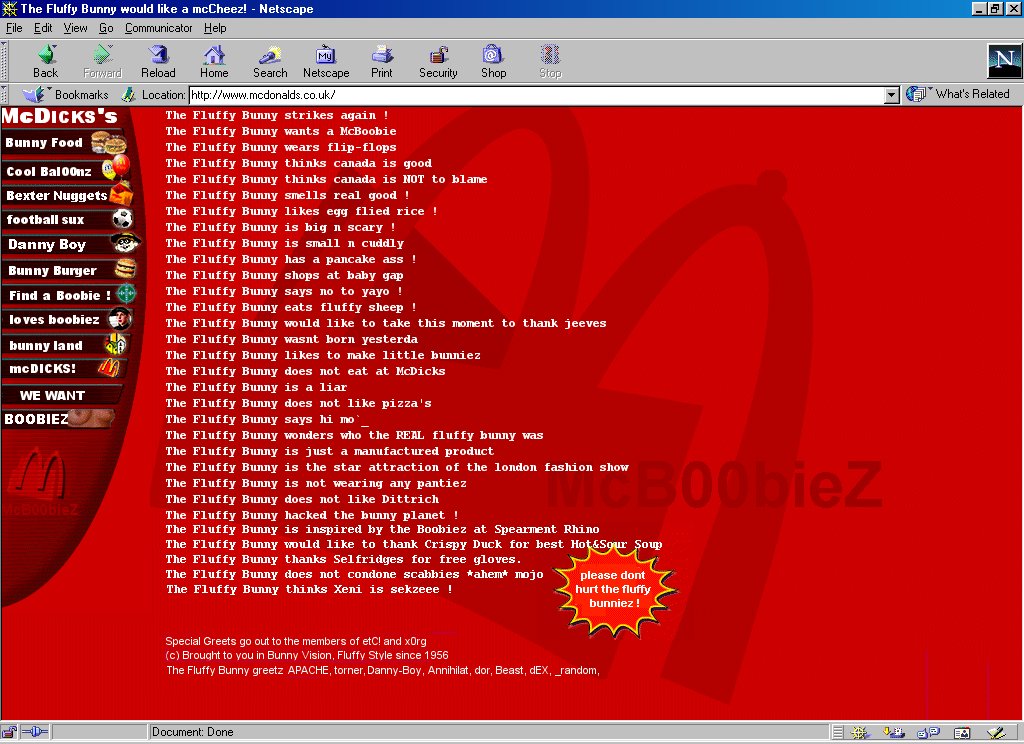Screen dimensions: 1024x744
Task: Click the Netscape N logo
Action: pyautogui.click(x=1004, y=61)
